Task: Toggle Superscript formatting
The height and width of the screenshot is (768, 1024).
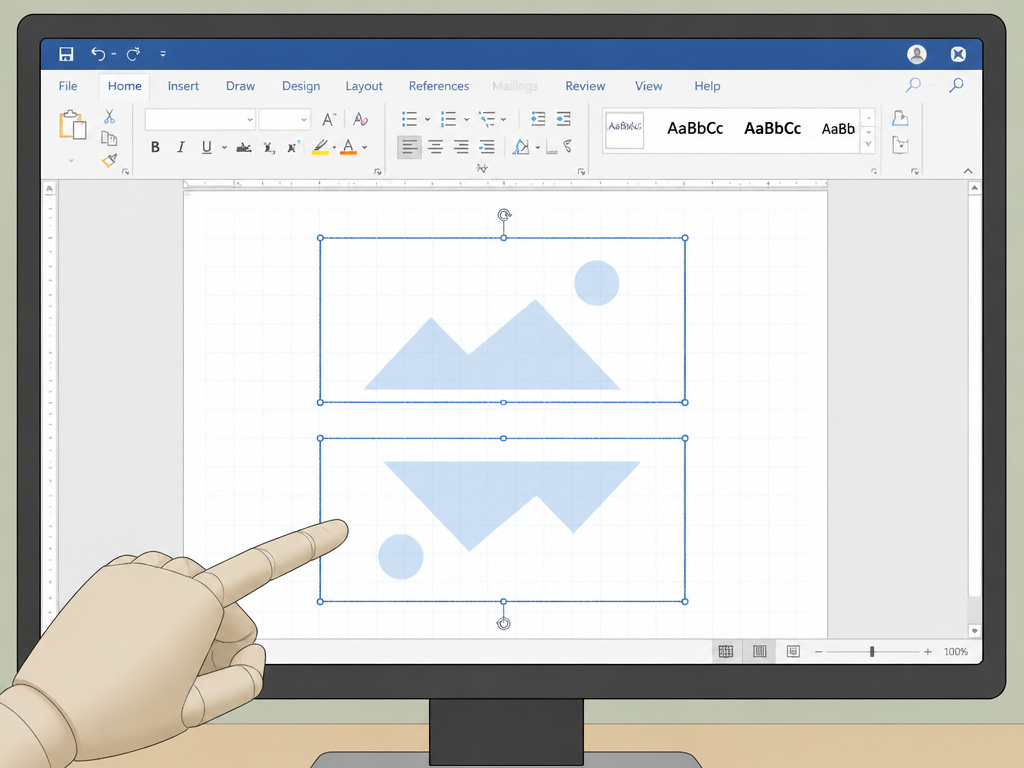Action: [x=293, y=147]
